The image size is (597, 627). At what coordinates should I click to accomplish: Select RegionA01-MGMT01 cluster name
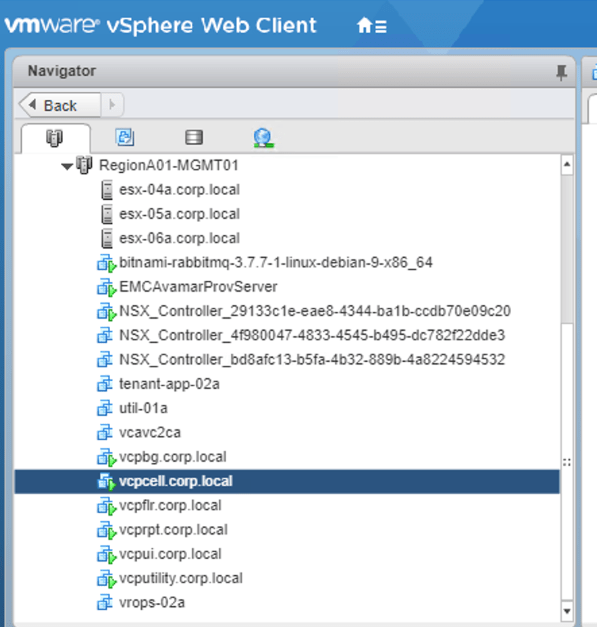coord(168,165)
